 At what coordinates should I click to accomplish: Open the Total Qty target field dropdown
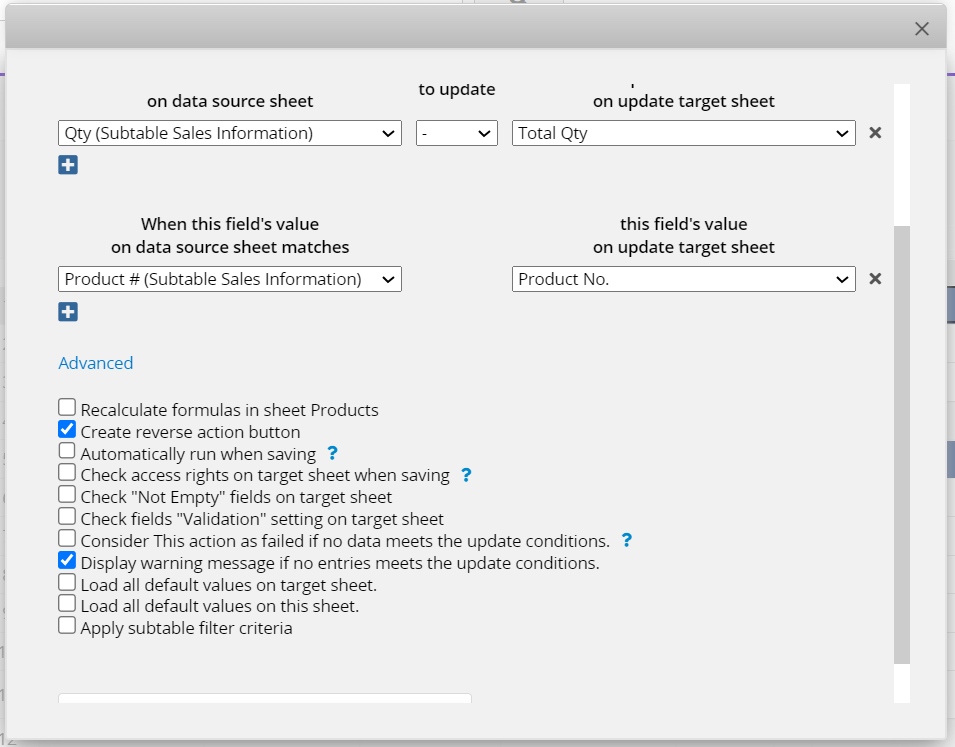(683, 133)
